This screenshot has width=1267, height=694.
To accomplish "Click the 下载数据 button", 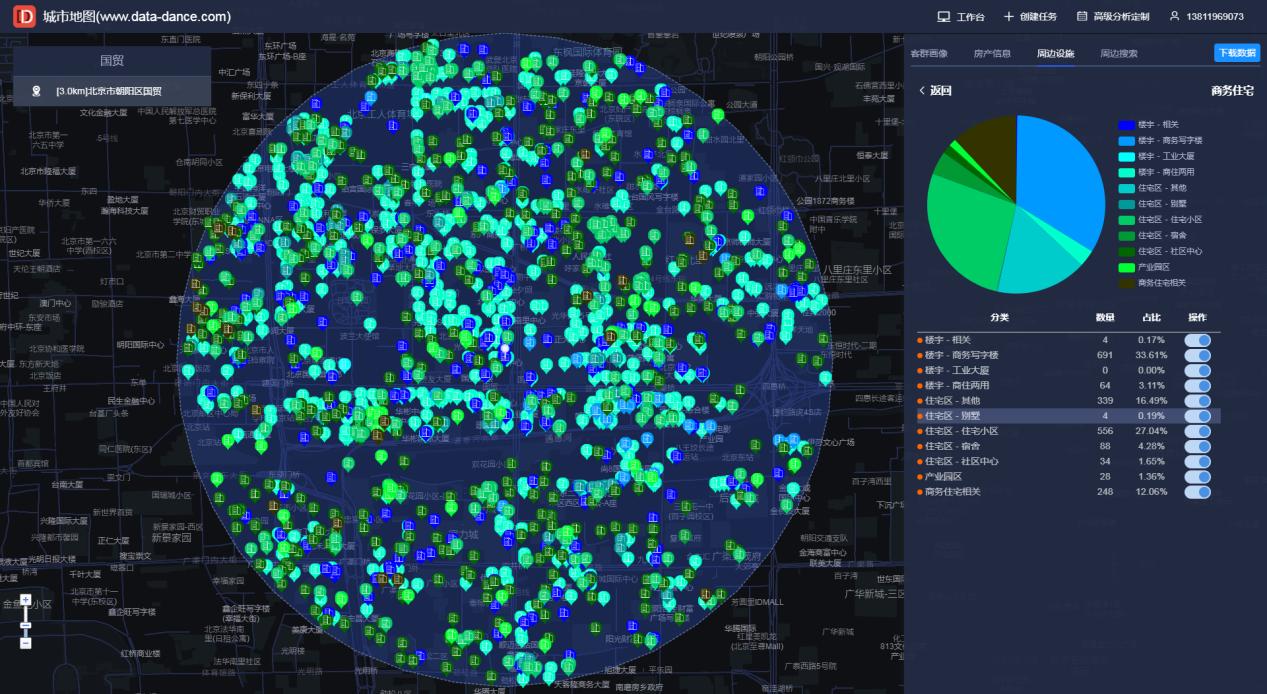I will (1236, 53).
